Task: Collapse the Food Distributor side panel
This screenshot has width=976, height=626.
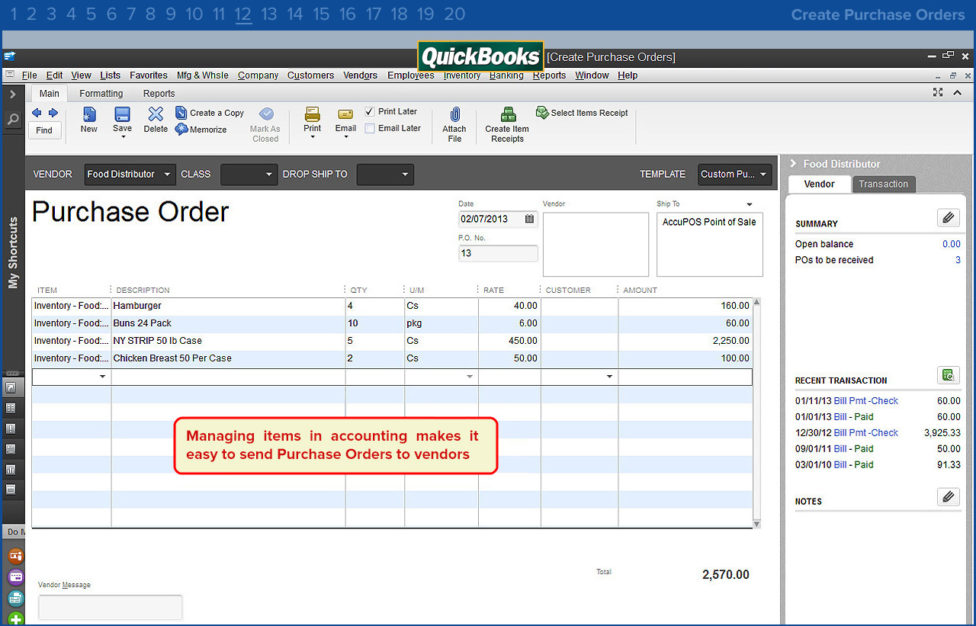Action: click(x=793, y=164)
